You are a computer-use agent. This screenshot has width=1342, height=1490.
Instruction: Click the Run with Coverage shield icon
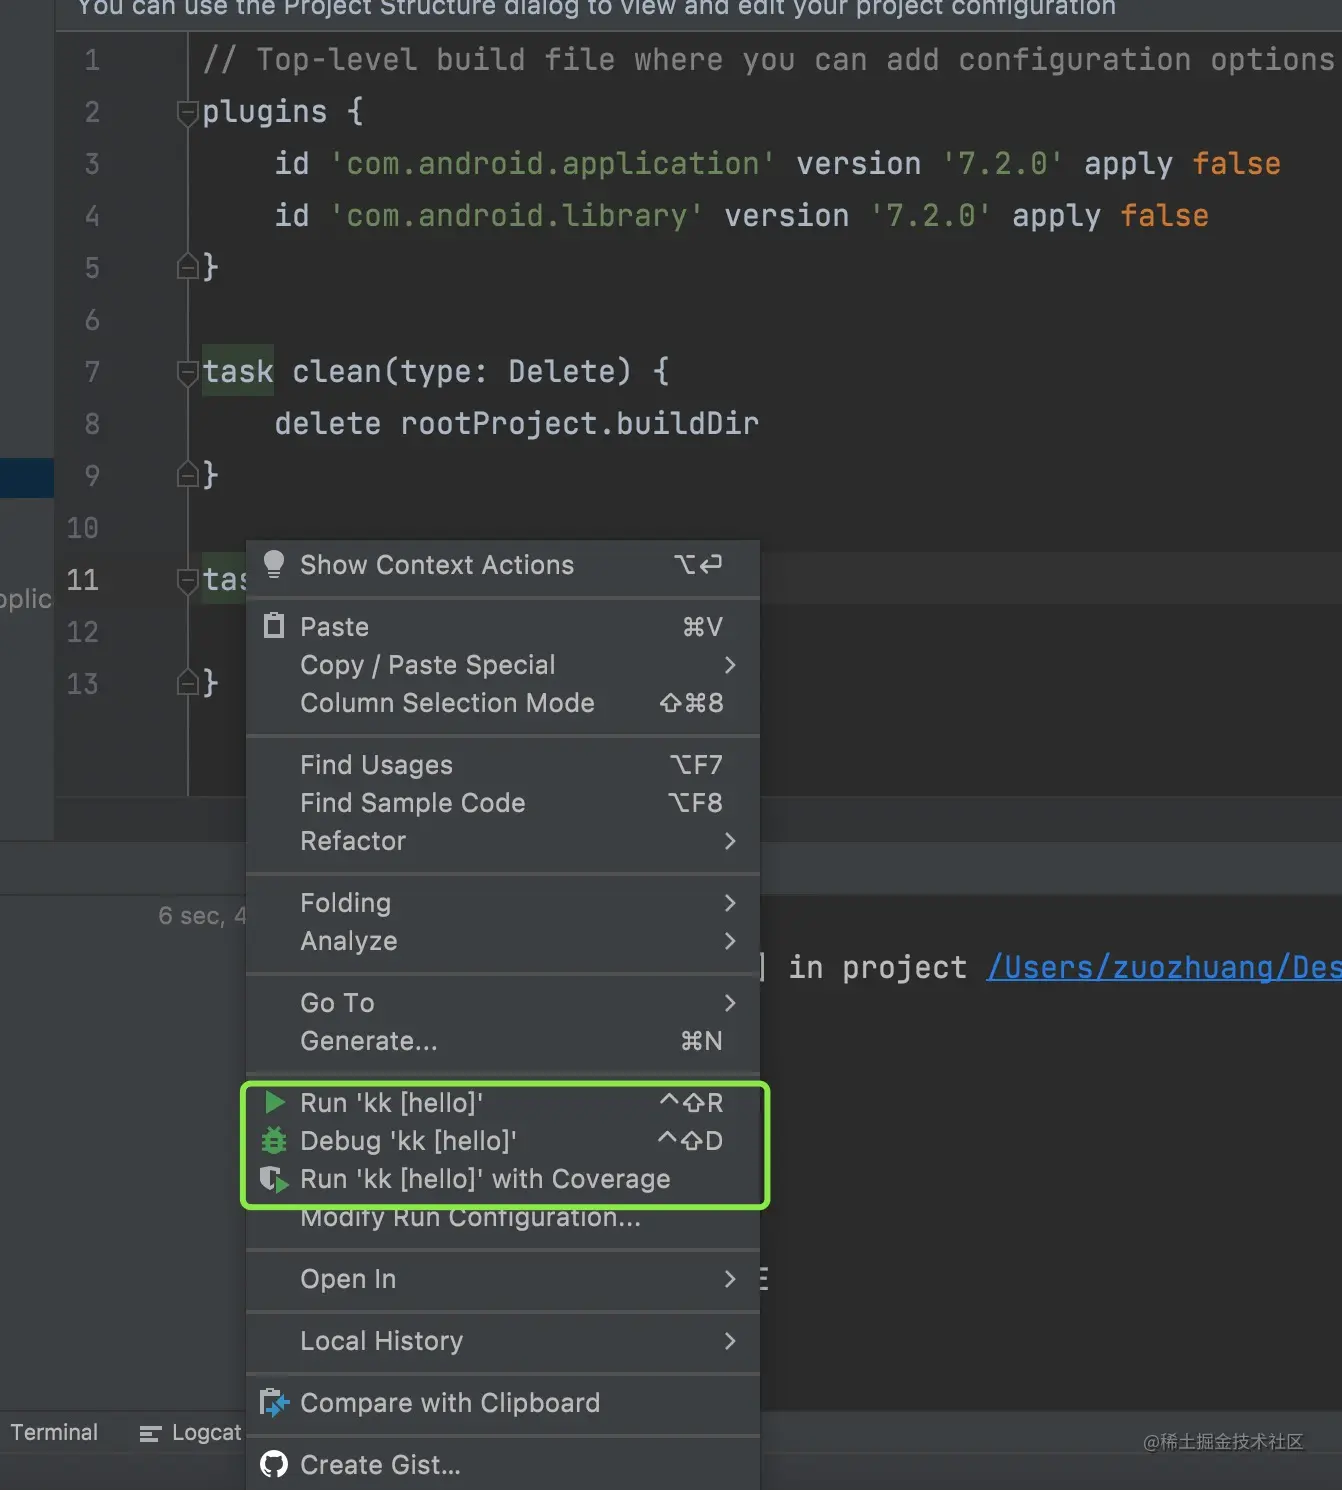(274, 1179)
